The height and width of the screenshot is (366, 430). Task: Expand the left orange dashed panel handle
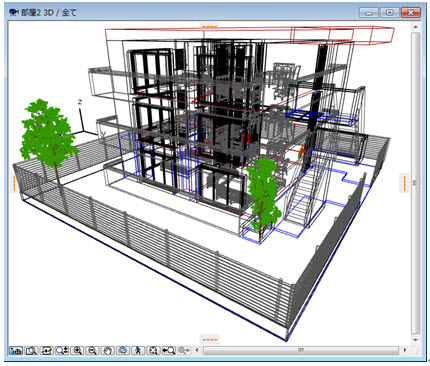(x=14, y=183)
